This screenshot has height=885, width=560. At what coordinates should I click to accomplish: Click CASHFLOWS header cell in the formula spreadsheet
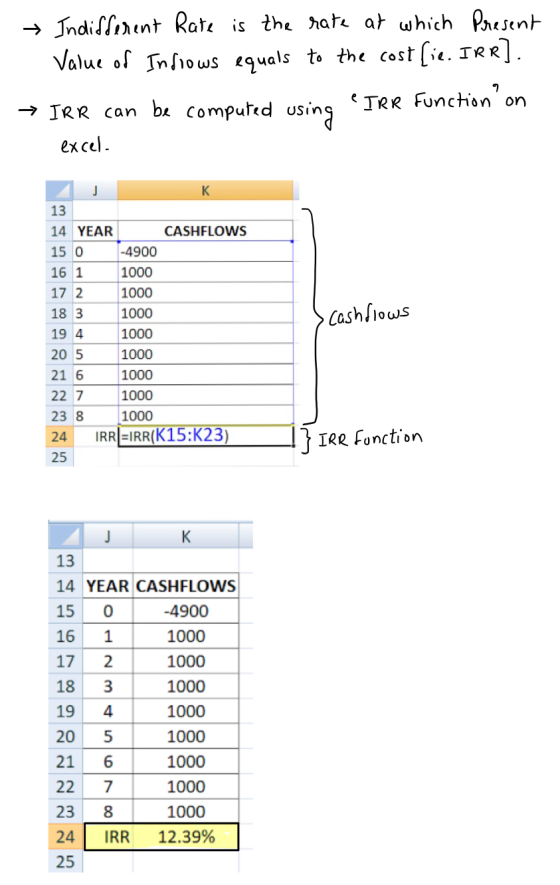point(205,231)
